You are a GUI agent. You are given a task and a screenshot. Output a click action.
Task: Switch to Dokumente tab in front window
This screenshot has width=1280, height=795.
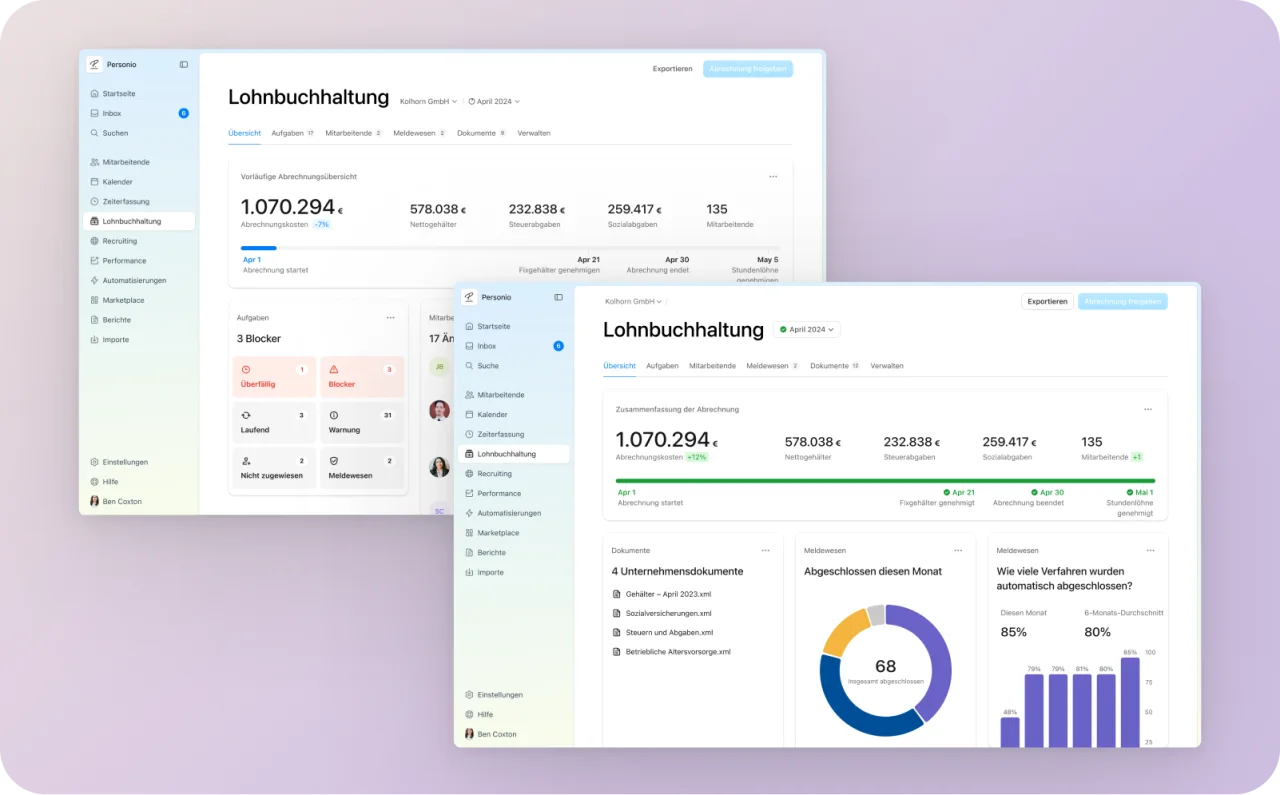835,366
